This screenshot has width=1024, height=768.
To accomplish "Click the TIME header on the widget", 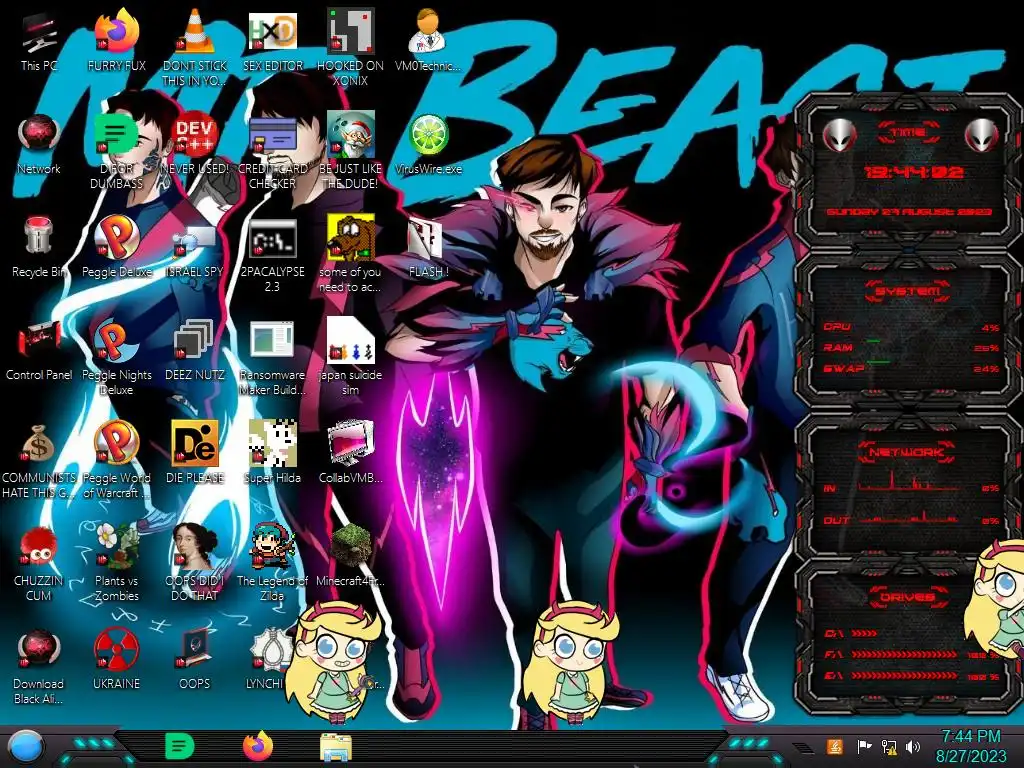I will [x=908, y=133].
